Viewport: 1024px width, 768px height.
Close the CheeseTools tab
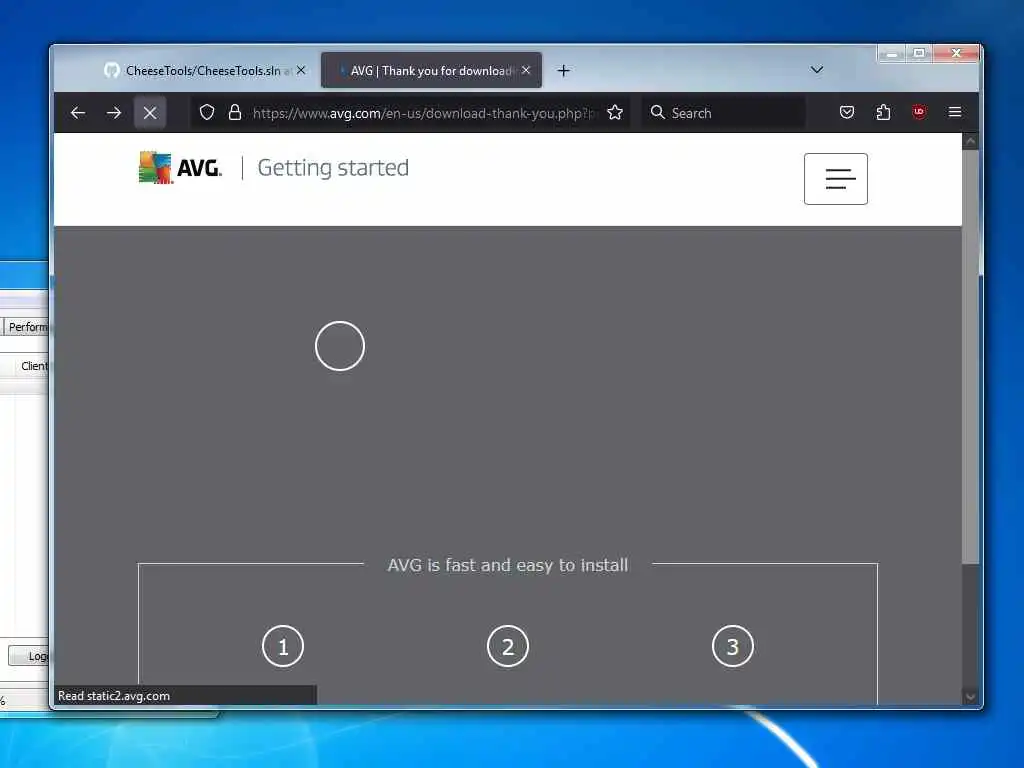click(x=301, y=70)
